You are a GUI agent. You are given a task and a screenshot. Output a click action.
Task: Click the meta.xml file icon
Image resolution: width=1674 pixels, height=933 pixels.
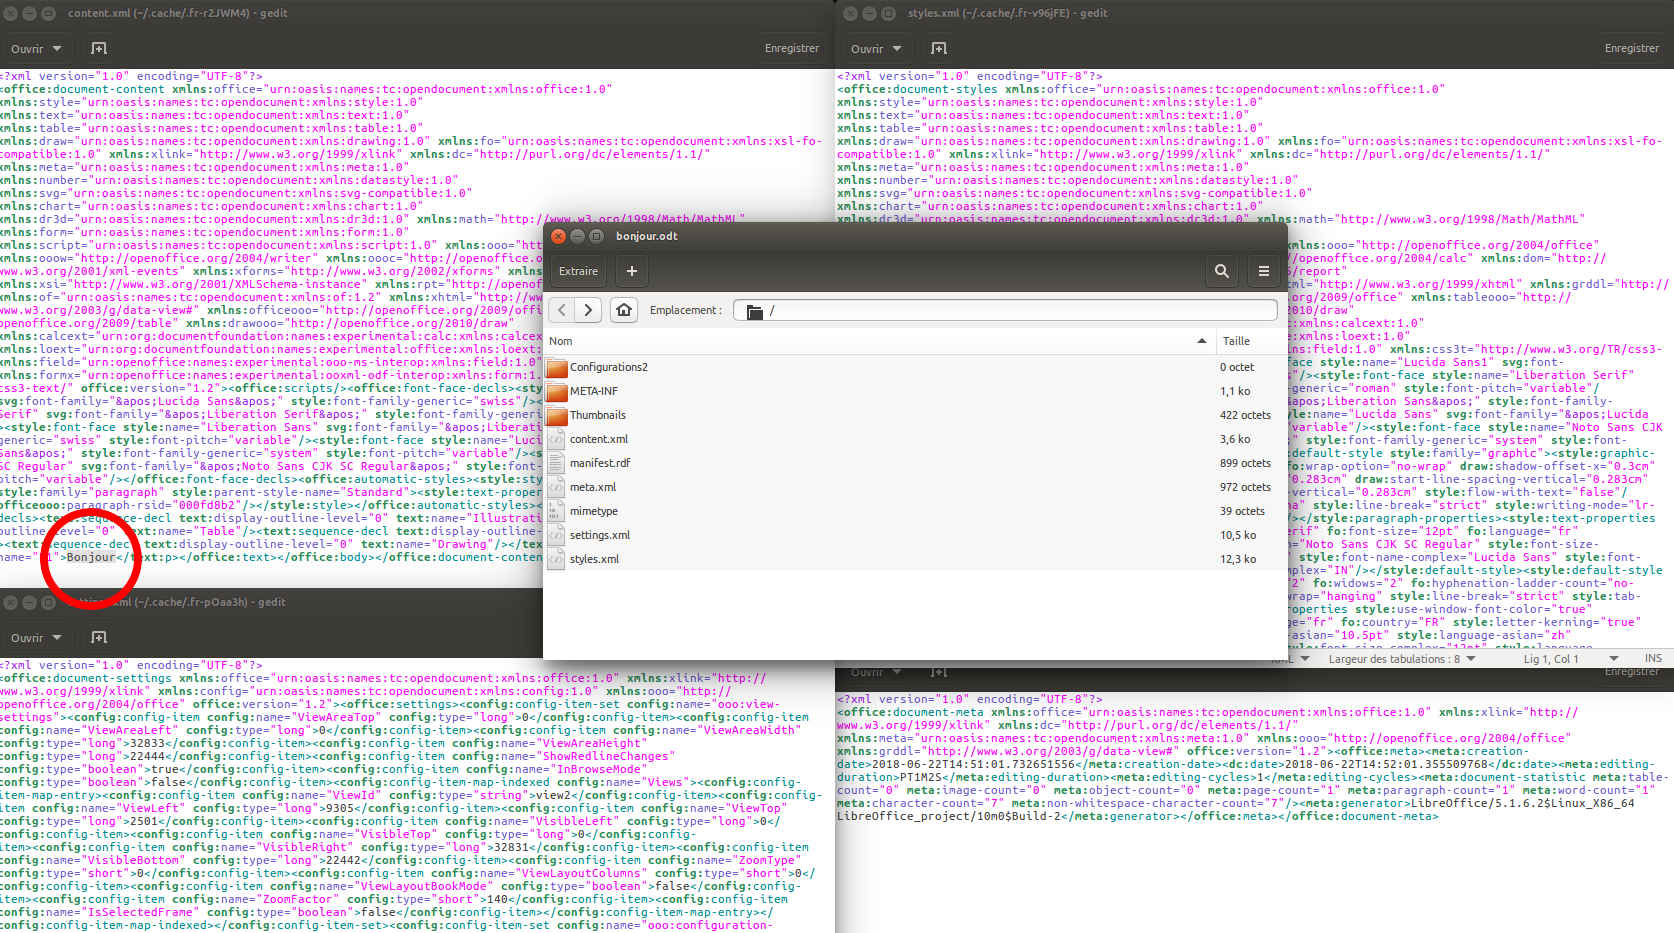pyautogui.click(x=557, y=487)
